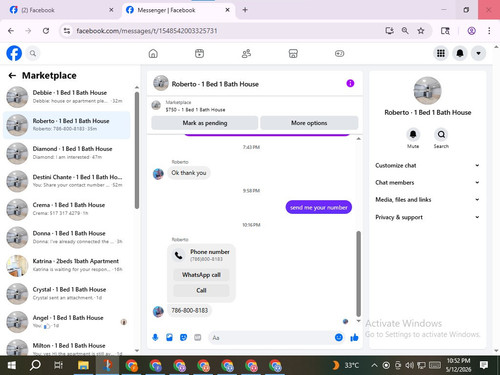Screen dimensions: 500x375
Task: Reload the page
Action: [x=46, y=31]
